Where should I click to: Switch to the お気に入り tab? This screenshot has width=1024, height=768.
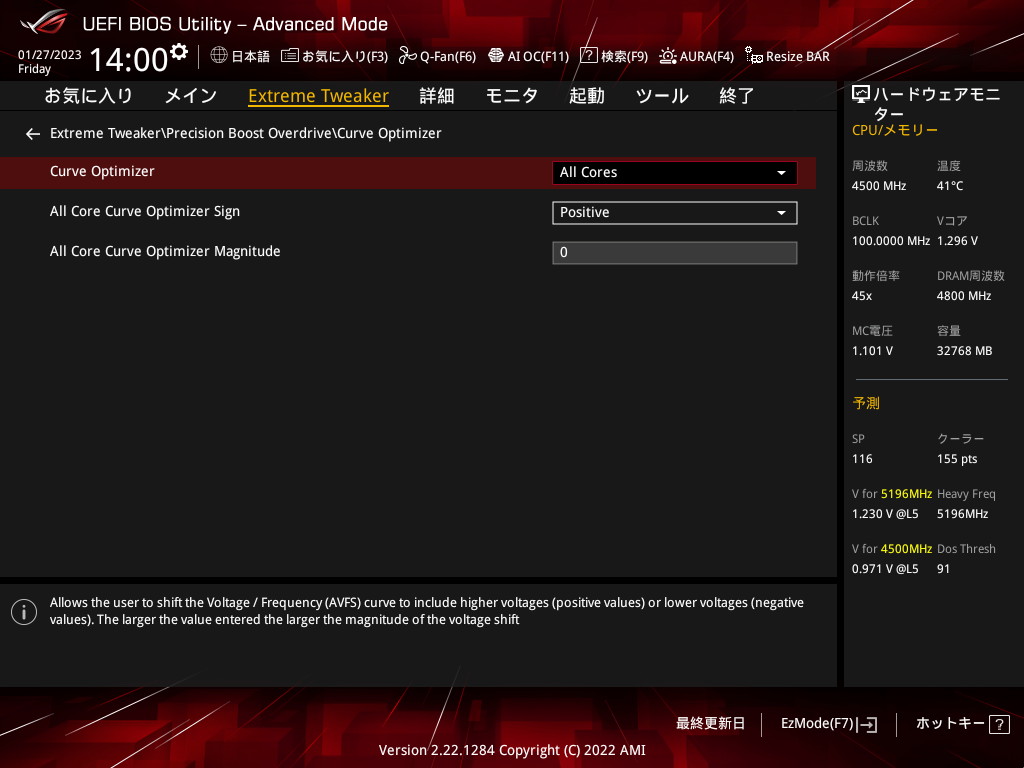88,96
